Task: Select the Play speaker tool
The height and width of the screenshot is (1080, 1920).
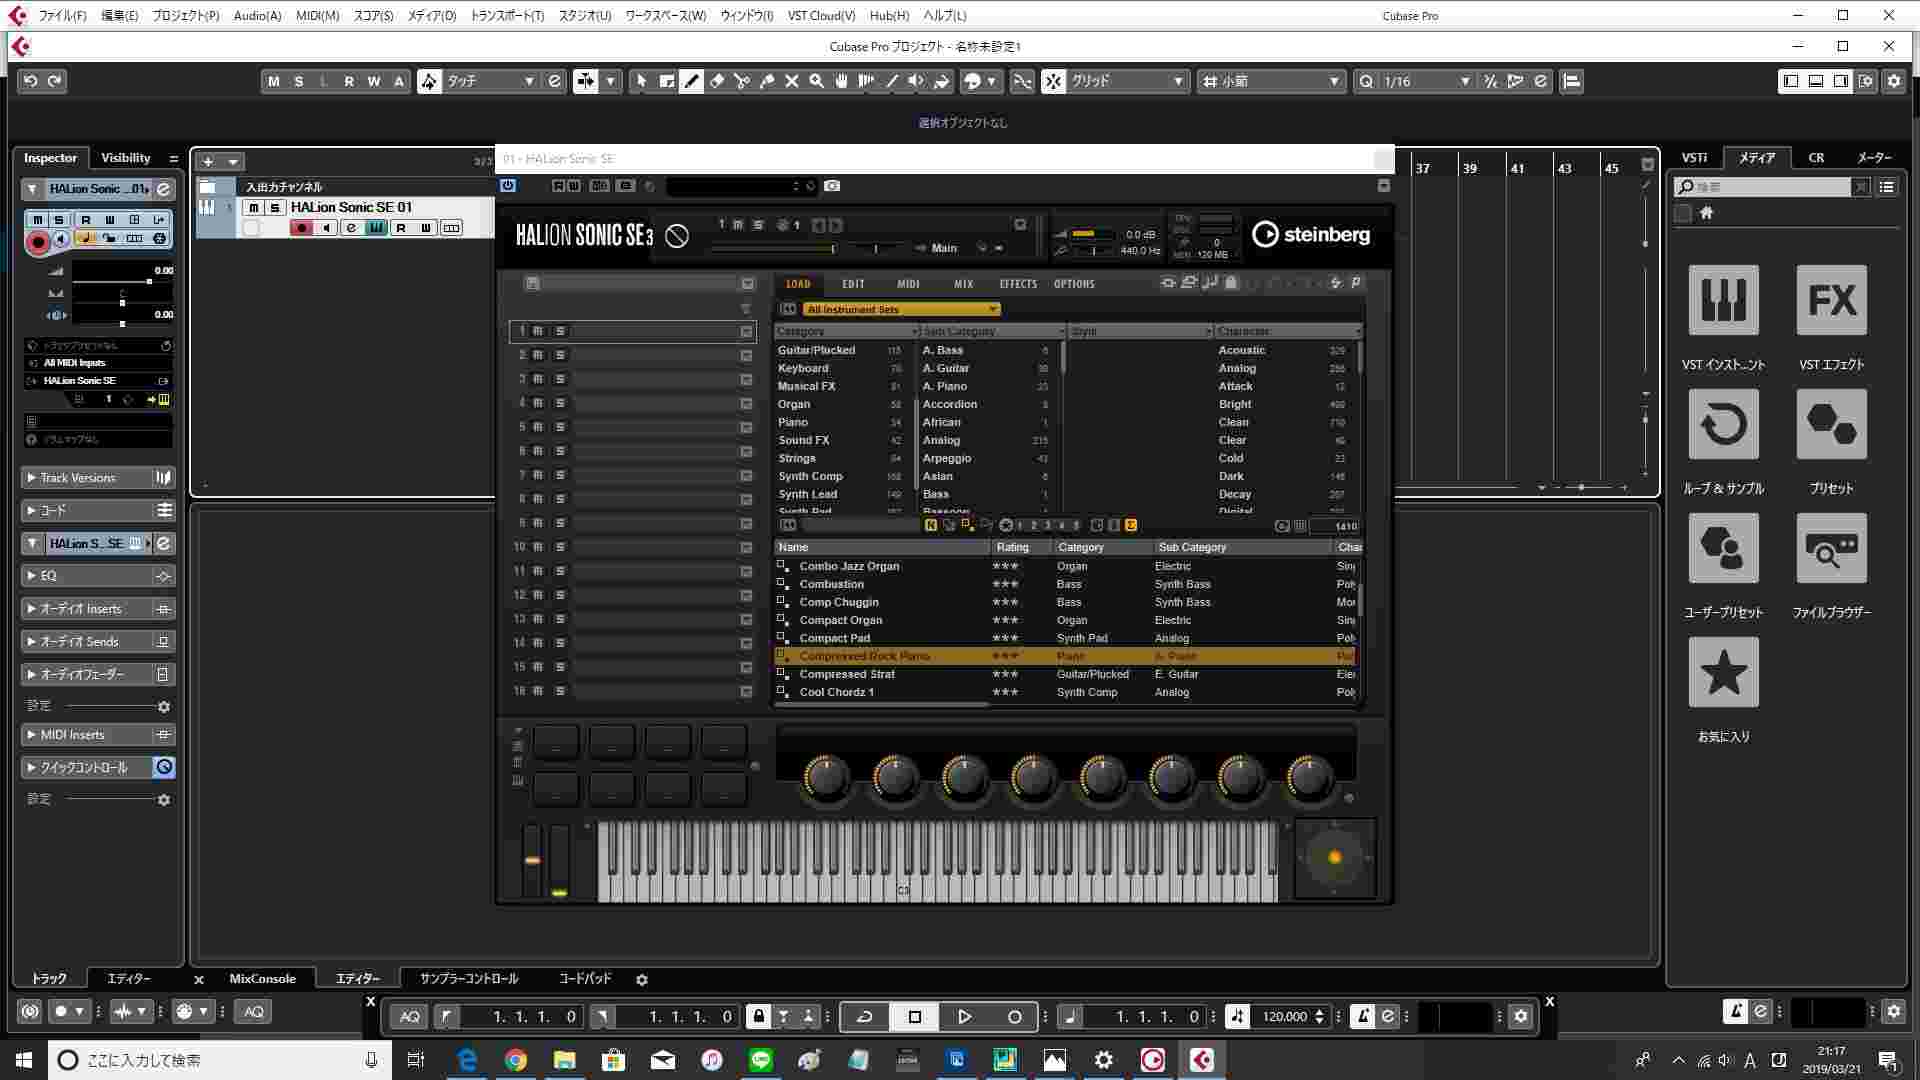Action: click(916, 81)
